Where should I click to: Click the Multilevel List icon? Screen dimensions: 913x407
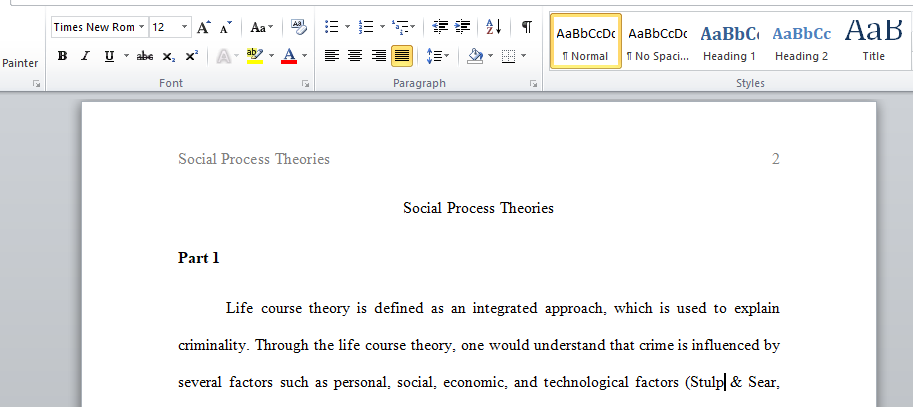point(400,27)
